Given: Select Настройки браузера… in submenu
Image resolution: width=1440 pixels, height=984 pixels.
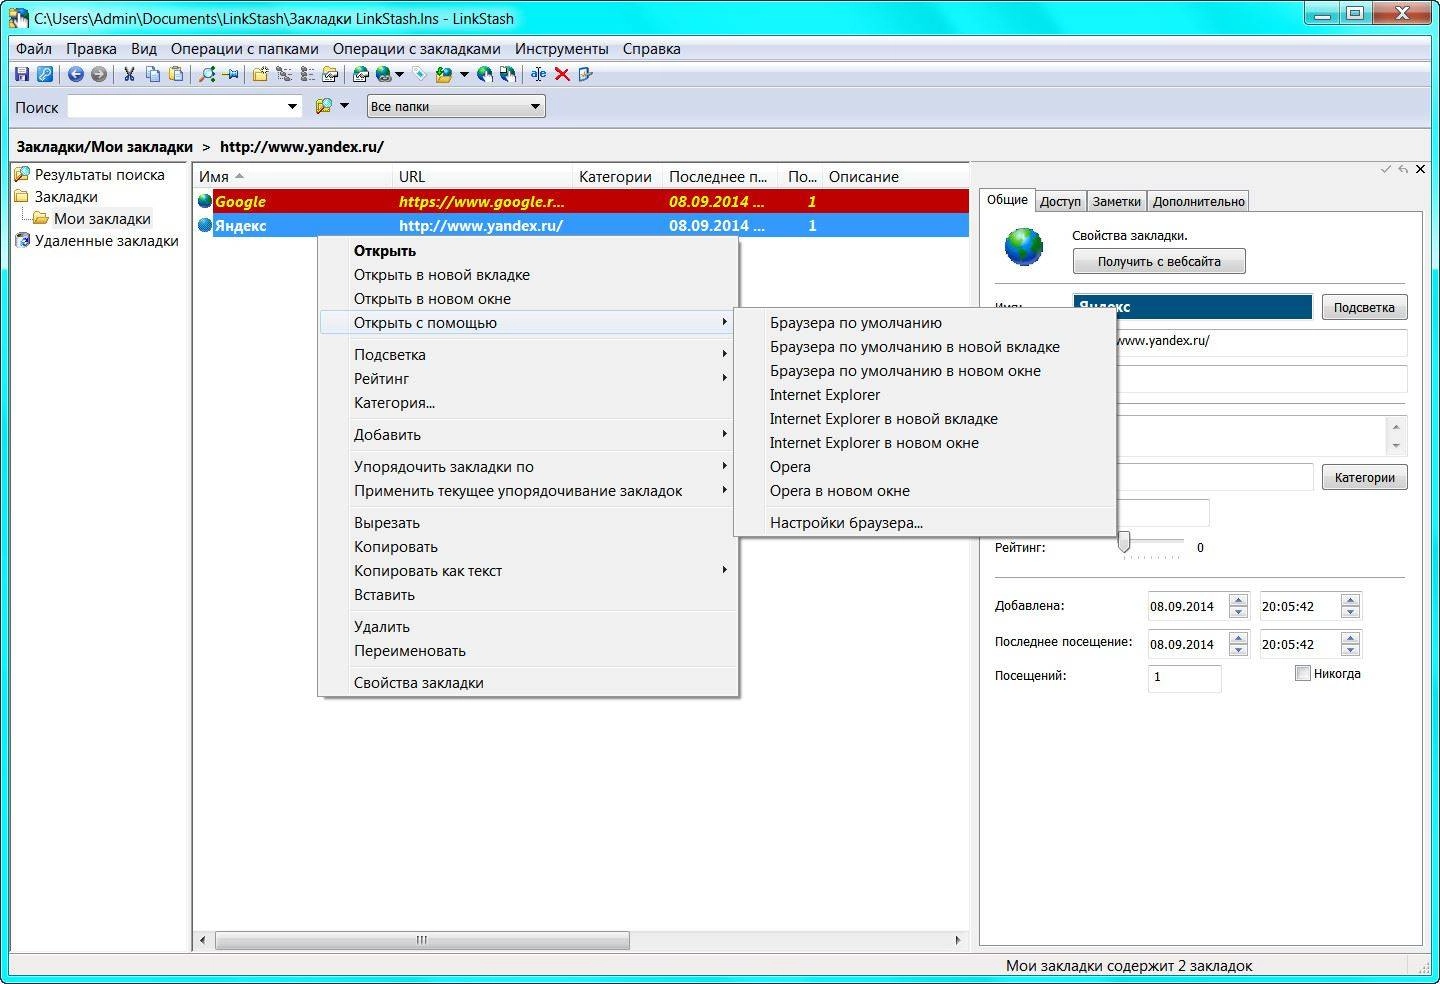Looking at the screenshot, I should click(x=924, y=523).
